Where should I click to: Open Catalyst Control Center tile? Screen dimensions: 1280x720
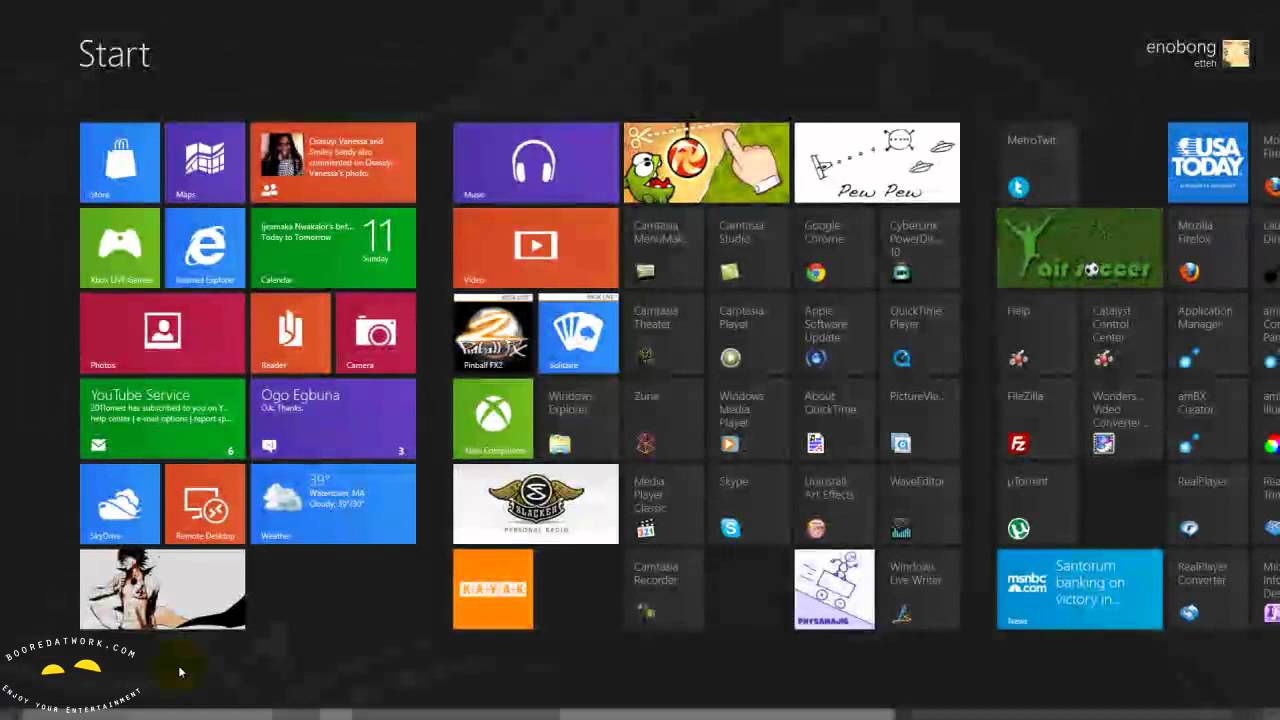click(x=1122, y=333)
